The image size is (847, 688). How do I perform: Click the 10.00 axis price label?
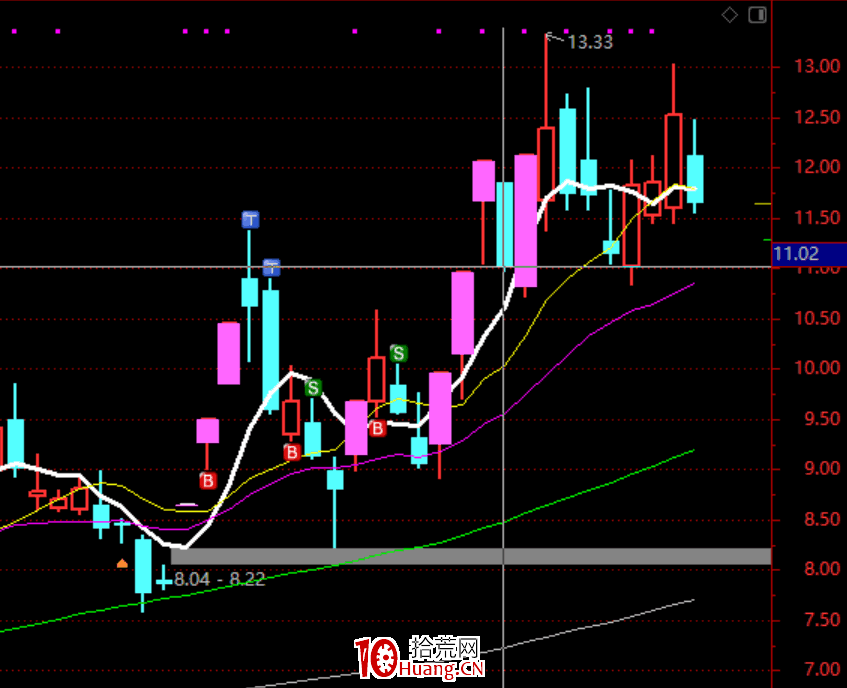817,368
